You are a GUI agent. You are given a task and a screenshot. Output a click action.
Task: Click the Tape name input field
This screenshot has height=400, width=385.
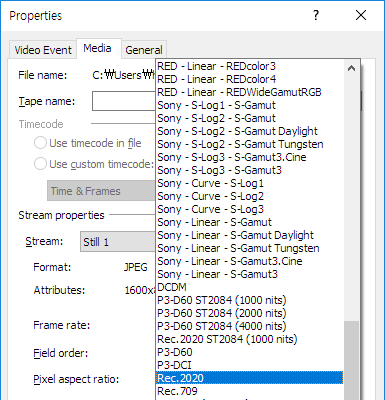[x=124, y=101]
